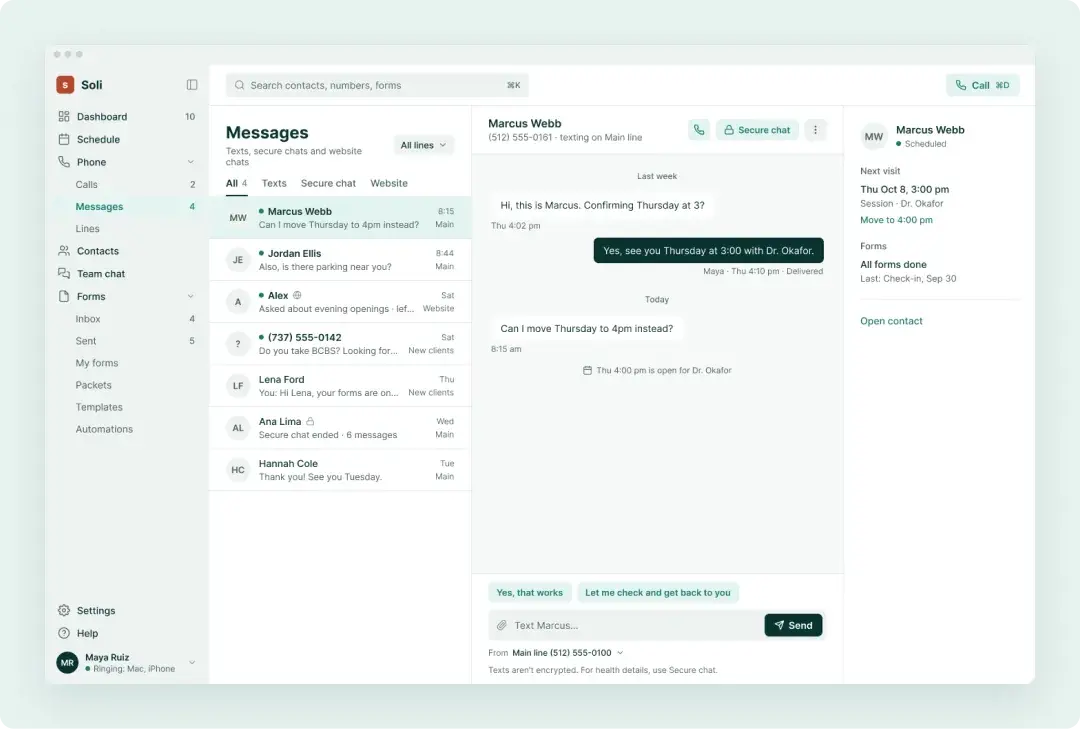Open Team chat bubbles icon
The image size is (1080, 729).
coord(64,274)
